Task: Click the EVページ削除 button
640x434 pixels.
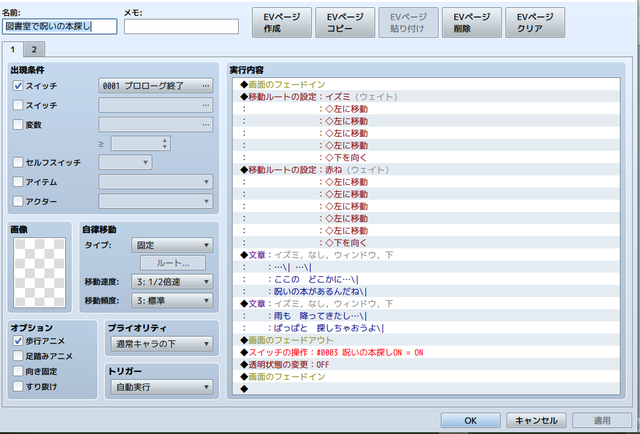Action: [471, 22]
